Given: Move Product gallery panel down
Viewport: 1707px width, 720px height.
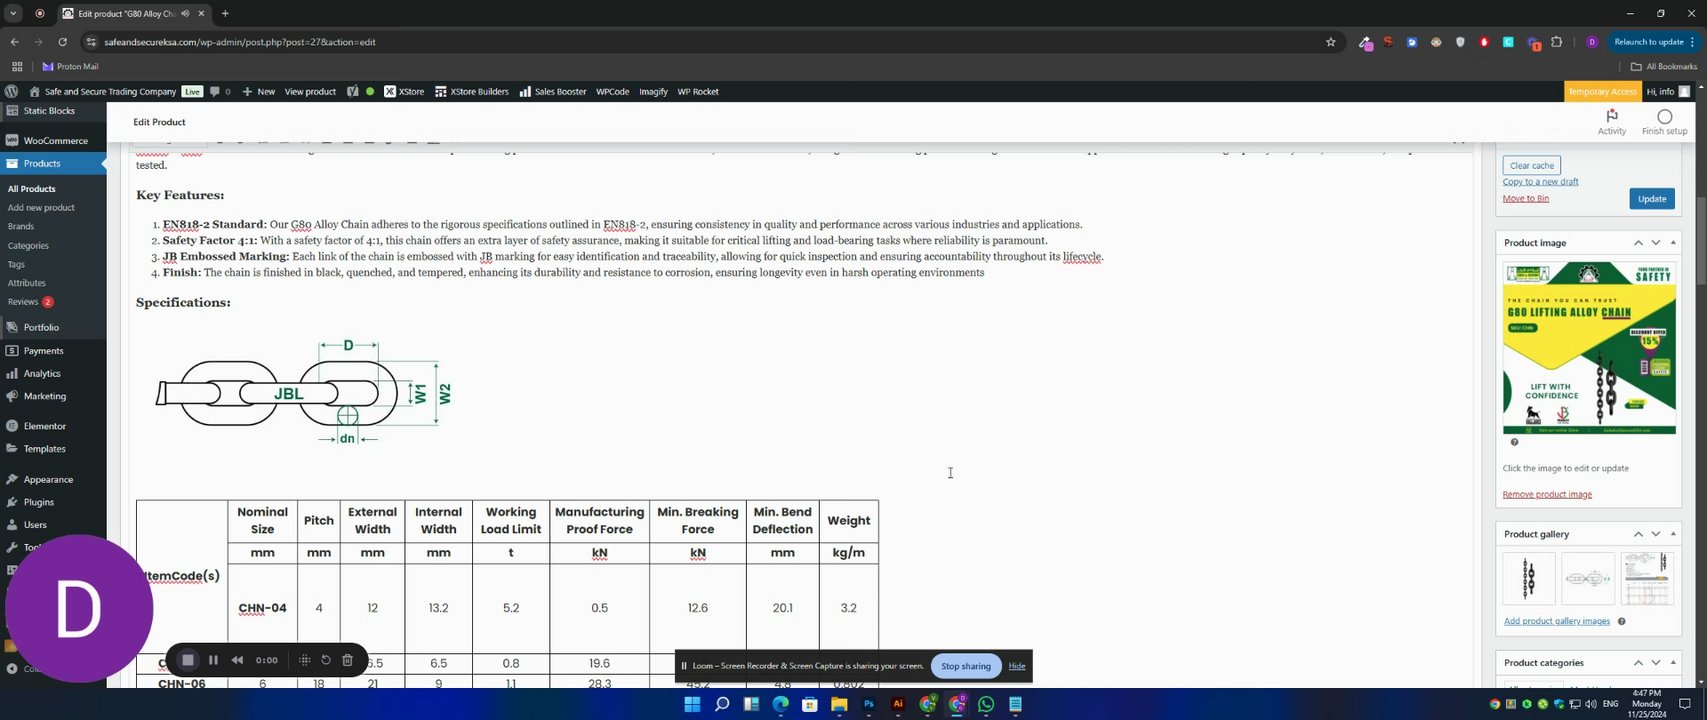Looking at the screenshot, I should click(x=1656, y=534).
